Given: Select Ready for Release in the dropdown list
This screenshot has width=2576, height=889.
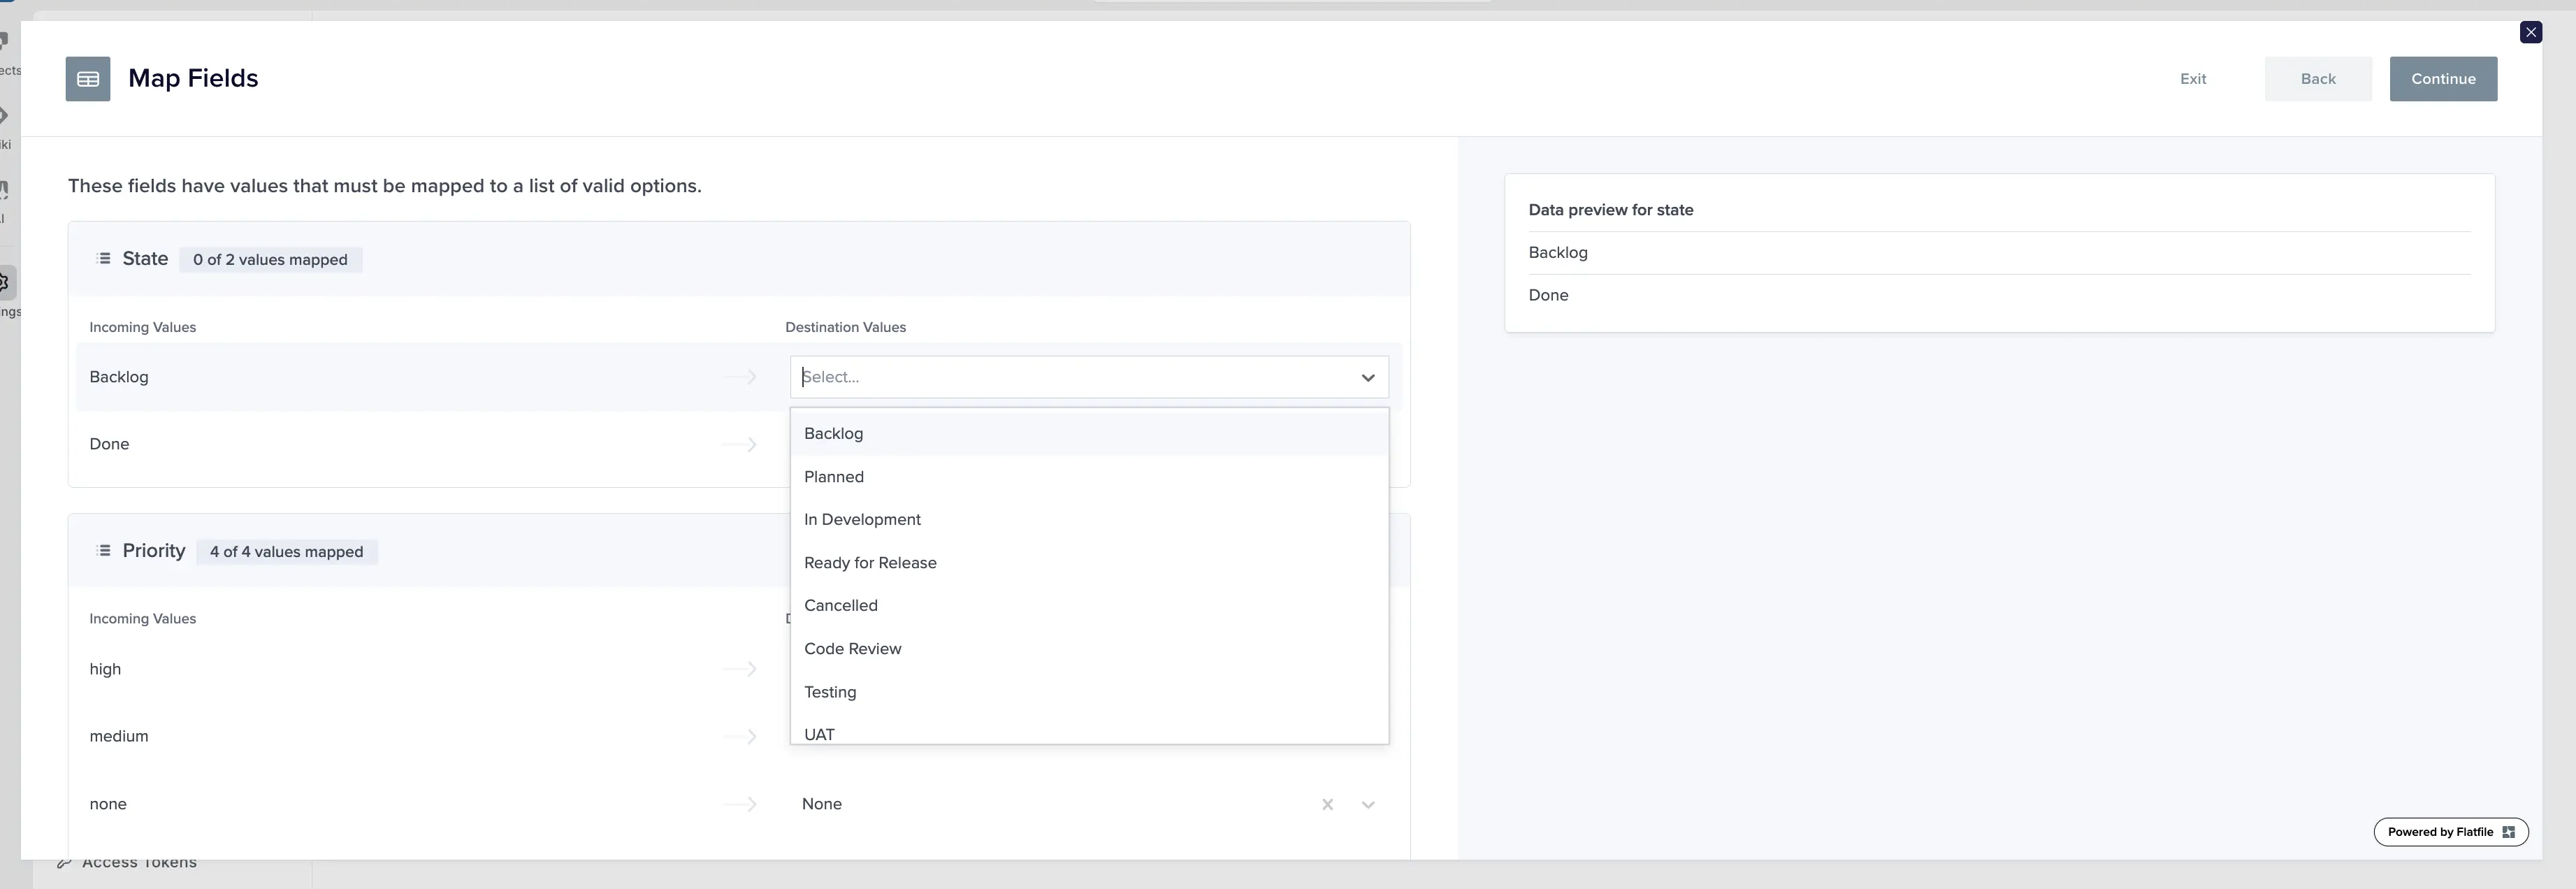Looking at the screenshot, I should click(x=870, y=562).
